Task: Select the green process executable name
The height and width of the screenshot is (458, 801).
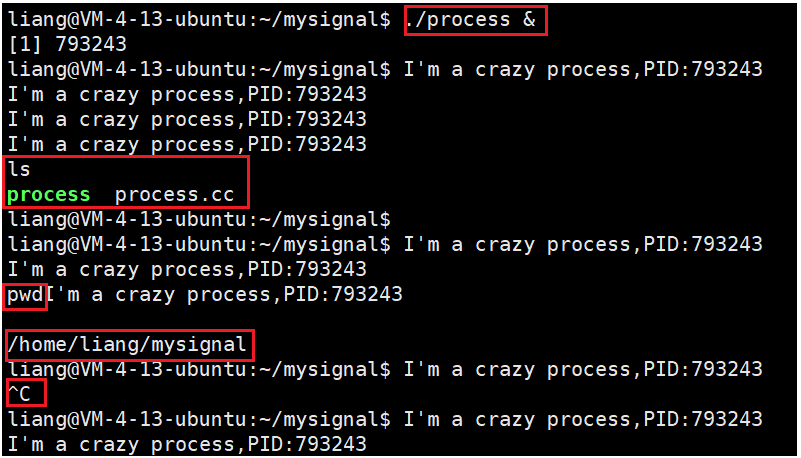Action: click(x=48, y=194)
